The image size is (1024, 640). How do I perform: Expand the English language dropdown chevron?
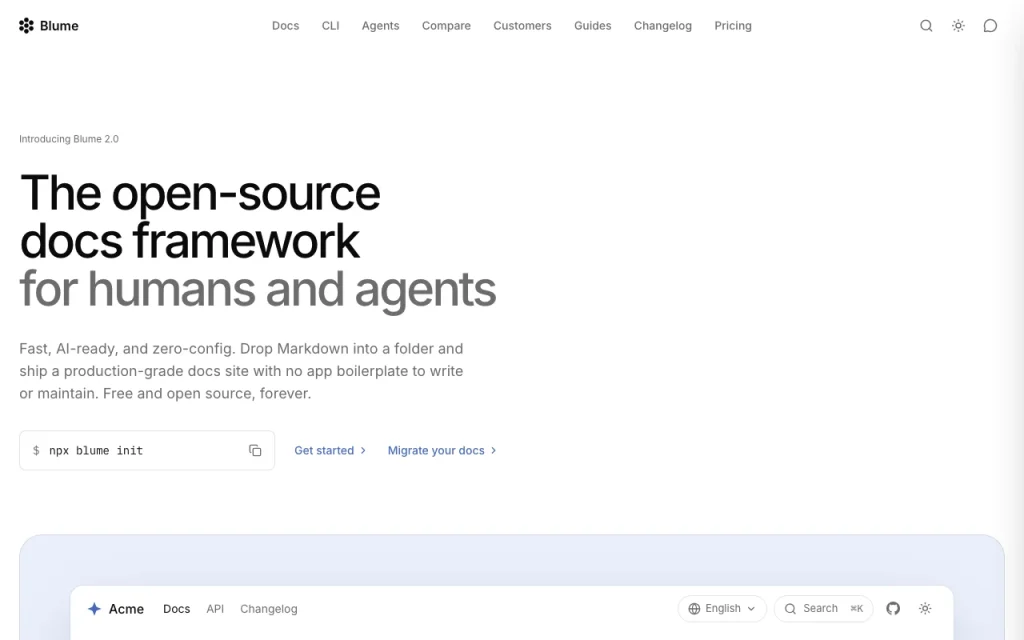point(751,609)
